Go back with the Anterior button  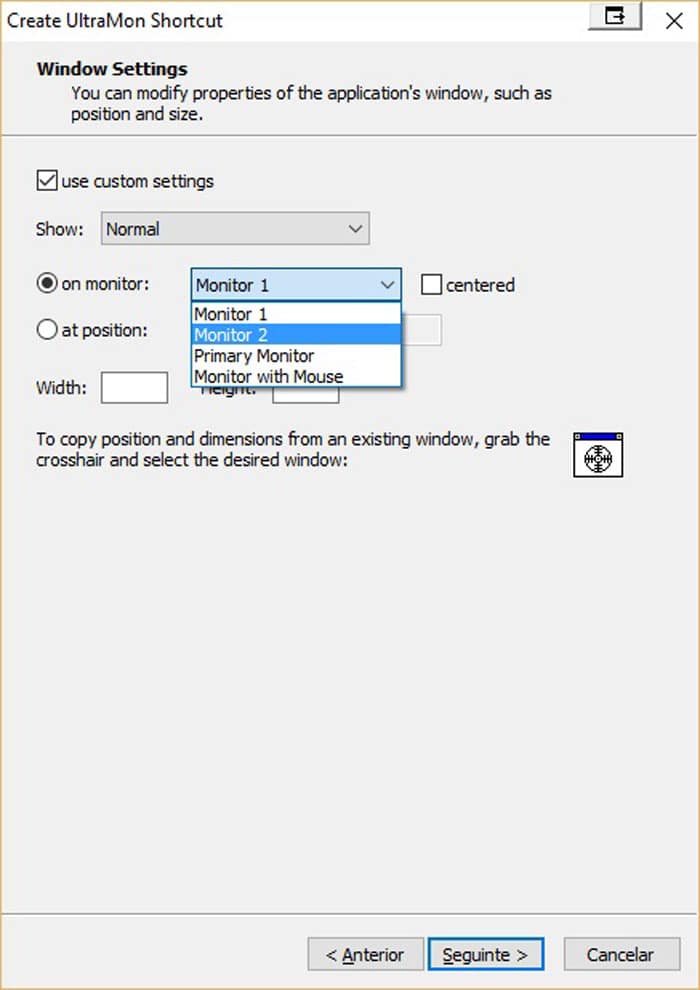[364, 955]
